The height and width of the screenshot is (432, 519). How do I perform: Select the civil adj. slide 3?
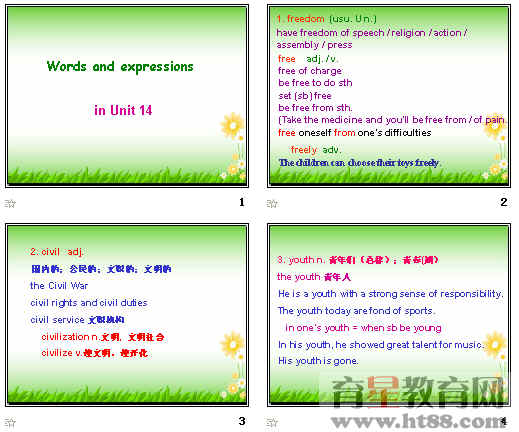[127, 315]
